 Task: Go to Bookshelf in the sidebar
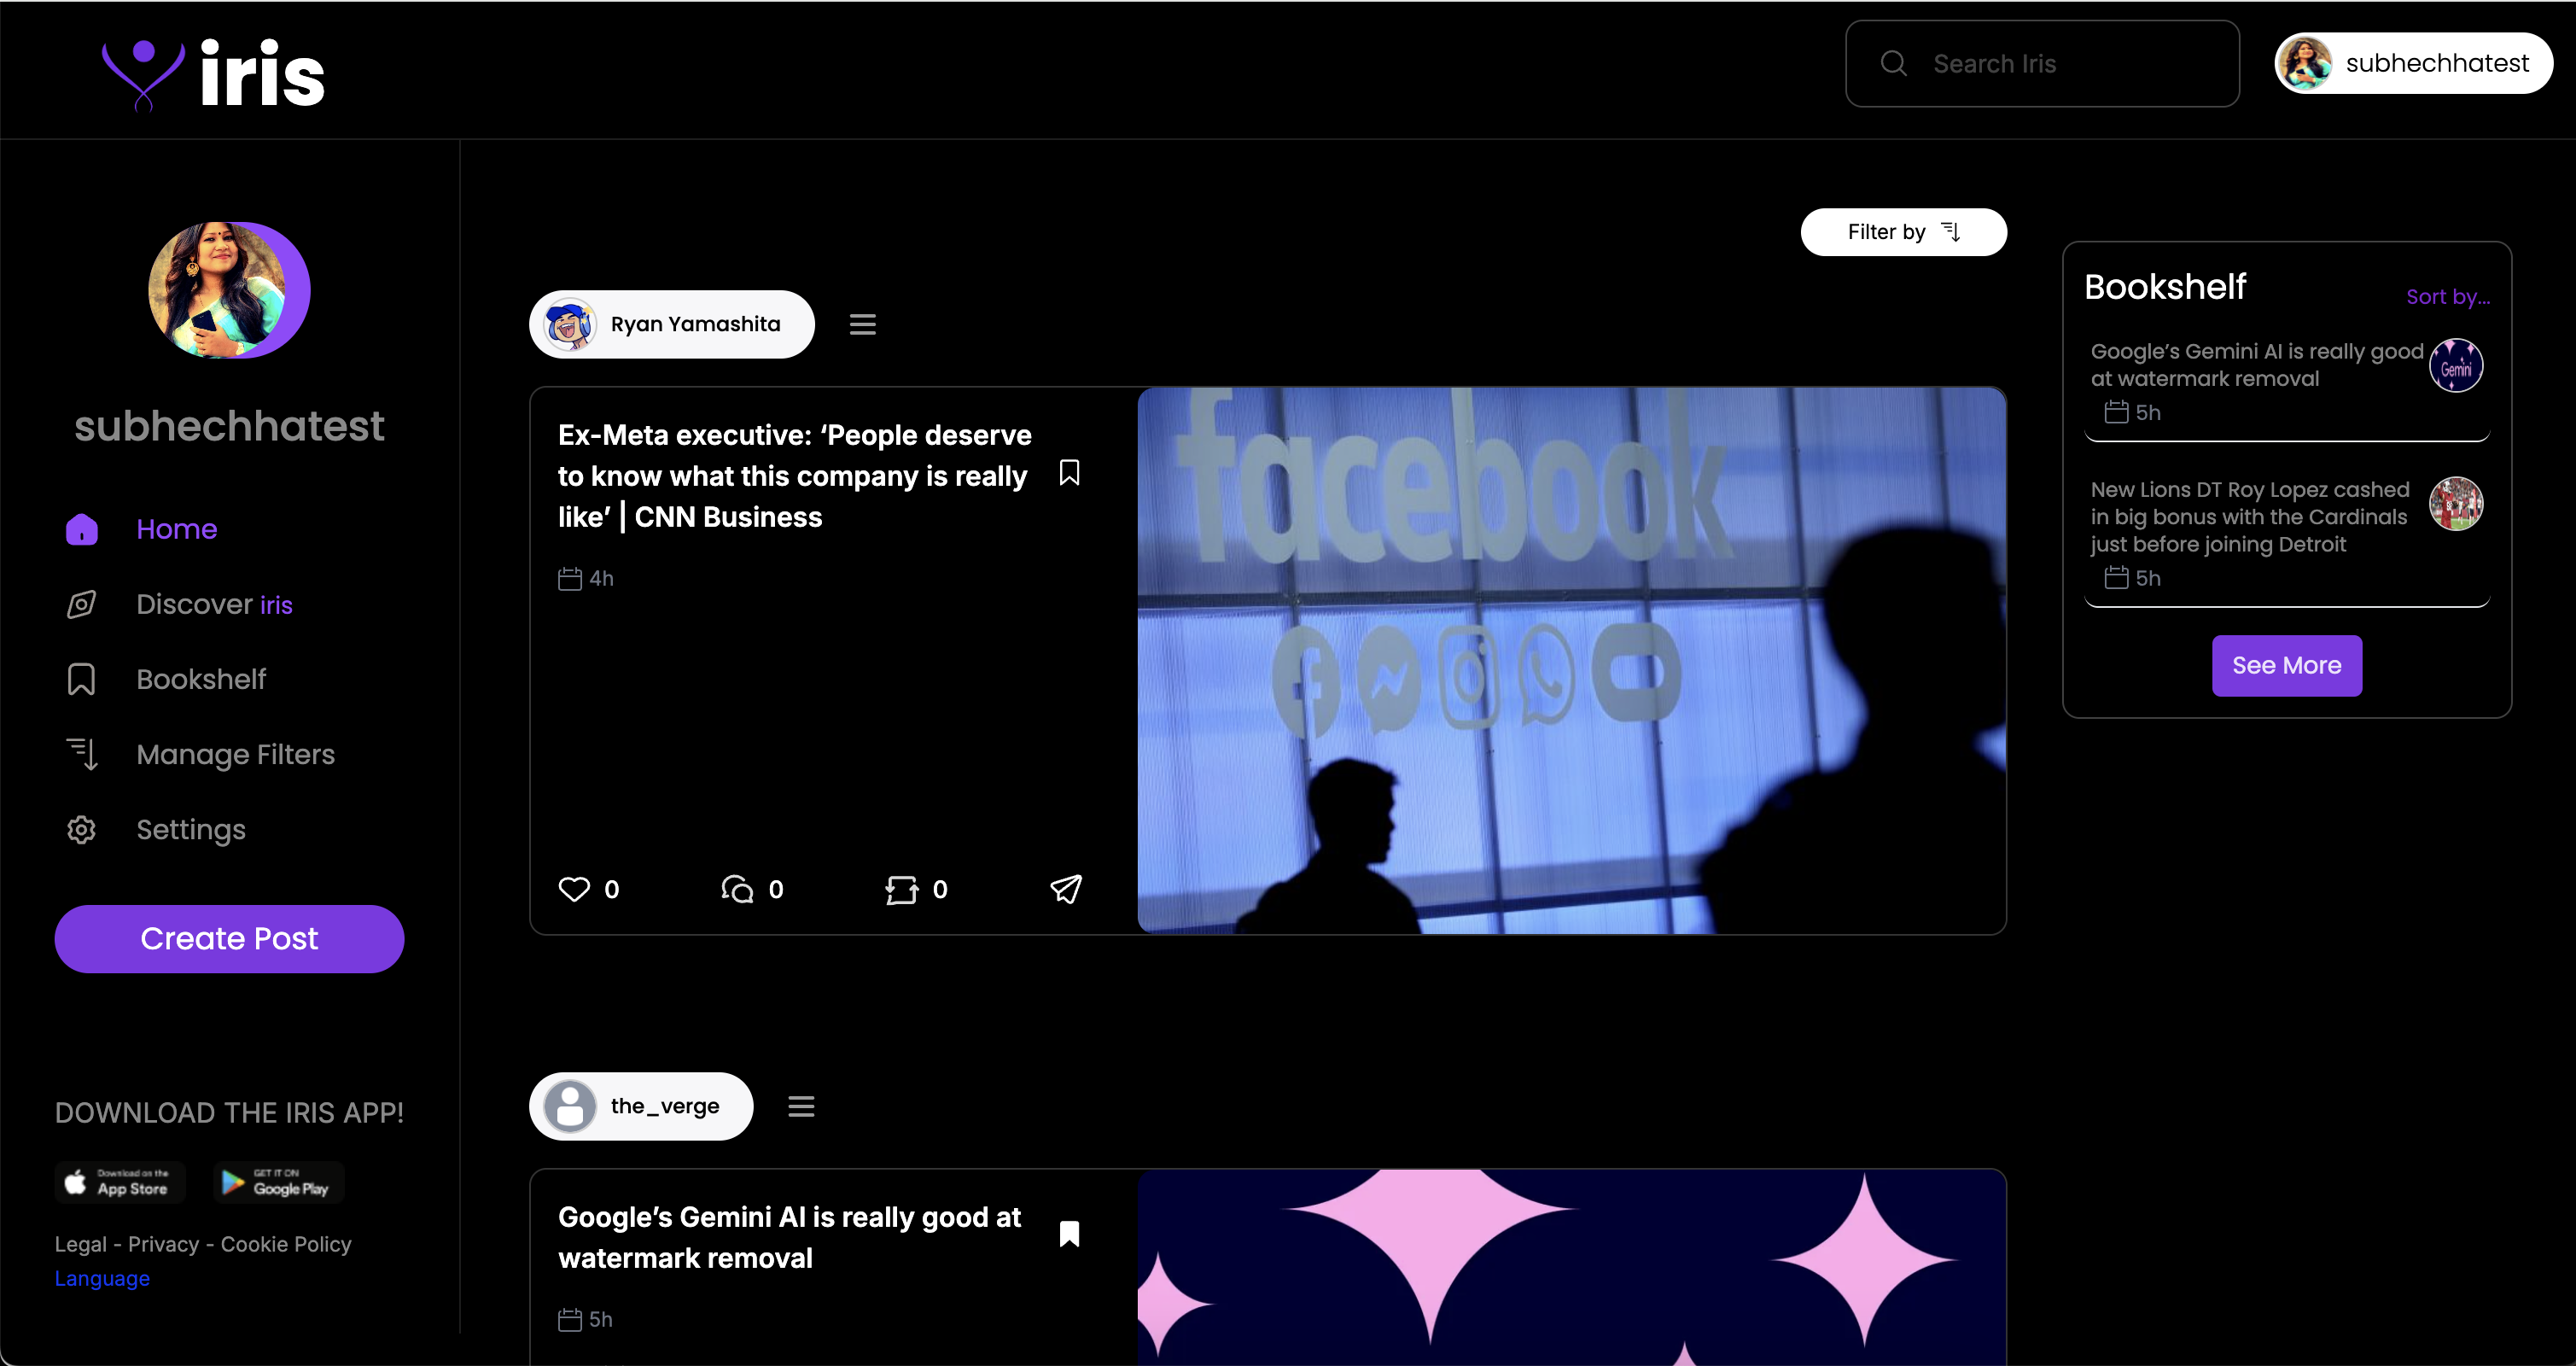tap(200, 679)
